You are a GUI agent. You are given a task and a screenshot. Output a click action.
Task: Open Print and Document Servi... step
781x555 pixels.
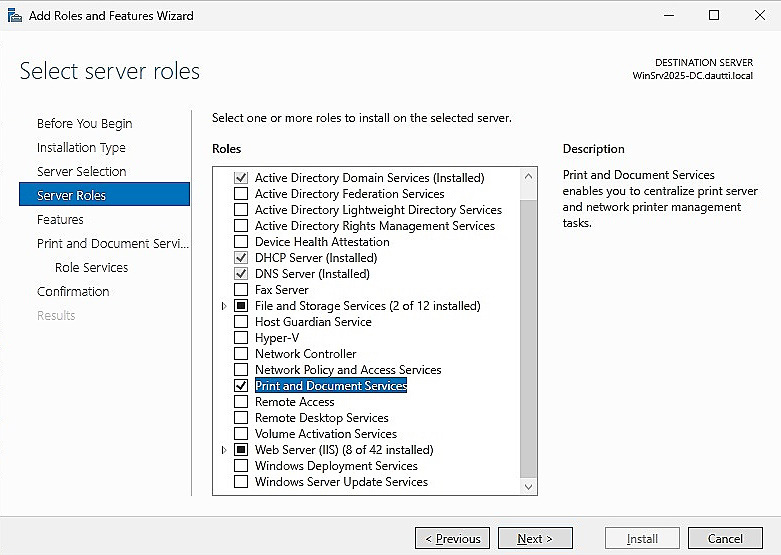(x=113, y=244)
